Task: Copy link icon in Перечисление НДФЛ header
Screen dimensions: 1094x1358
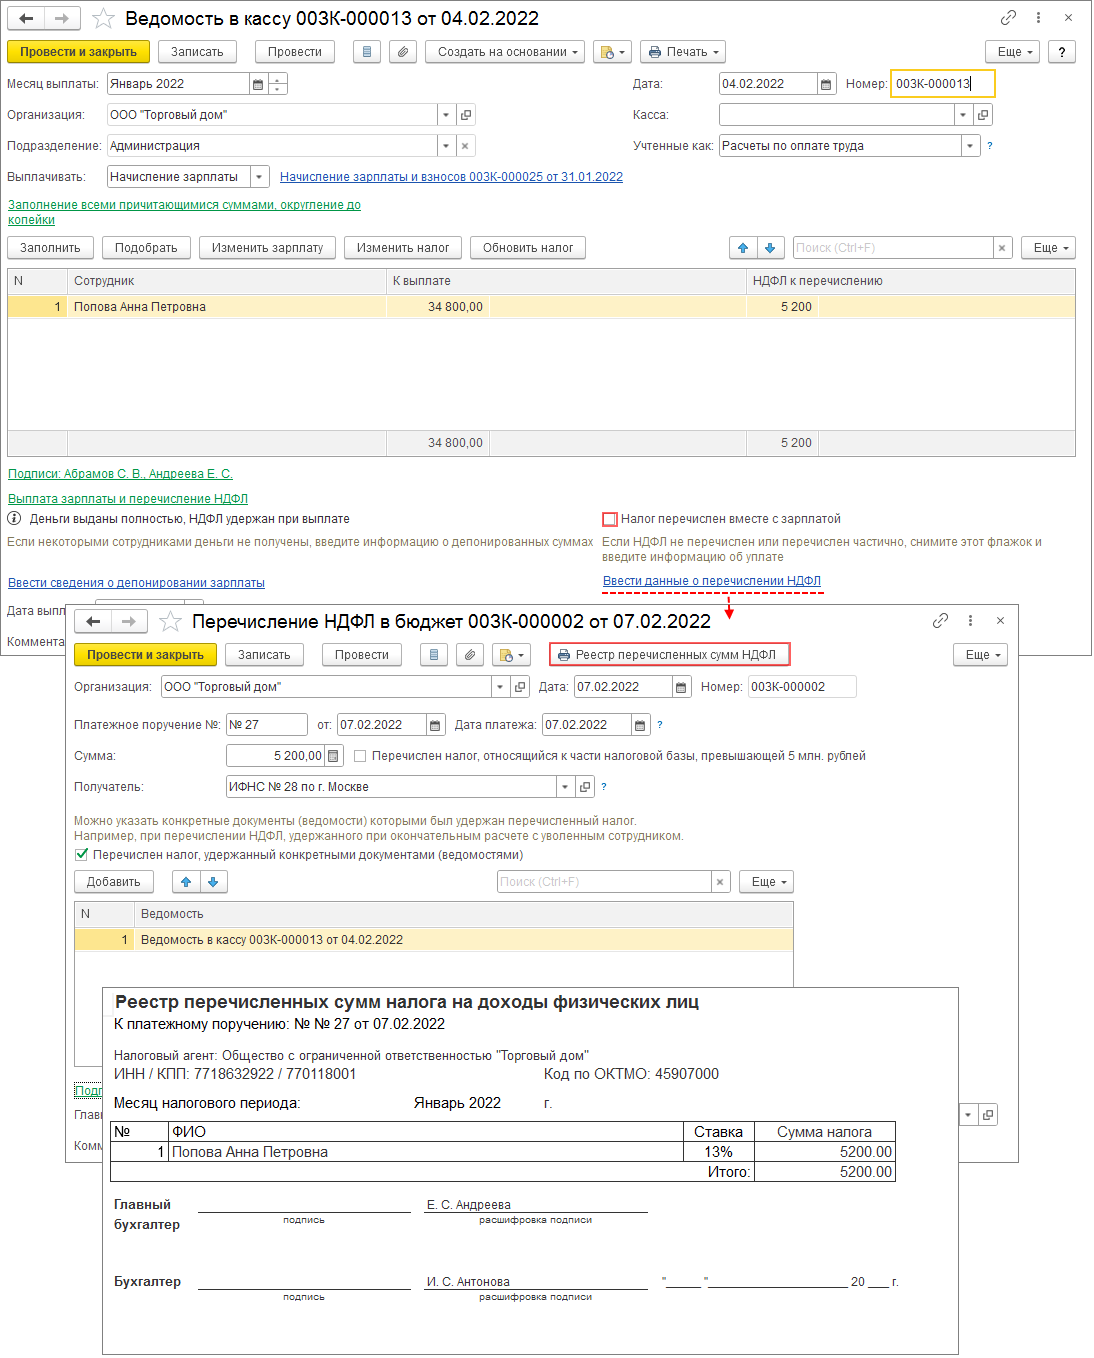Action: pyautogui.click(x=940, y=621)
